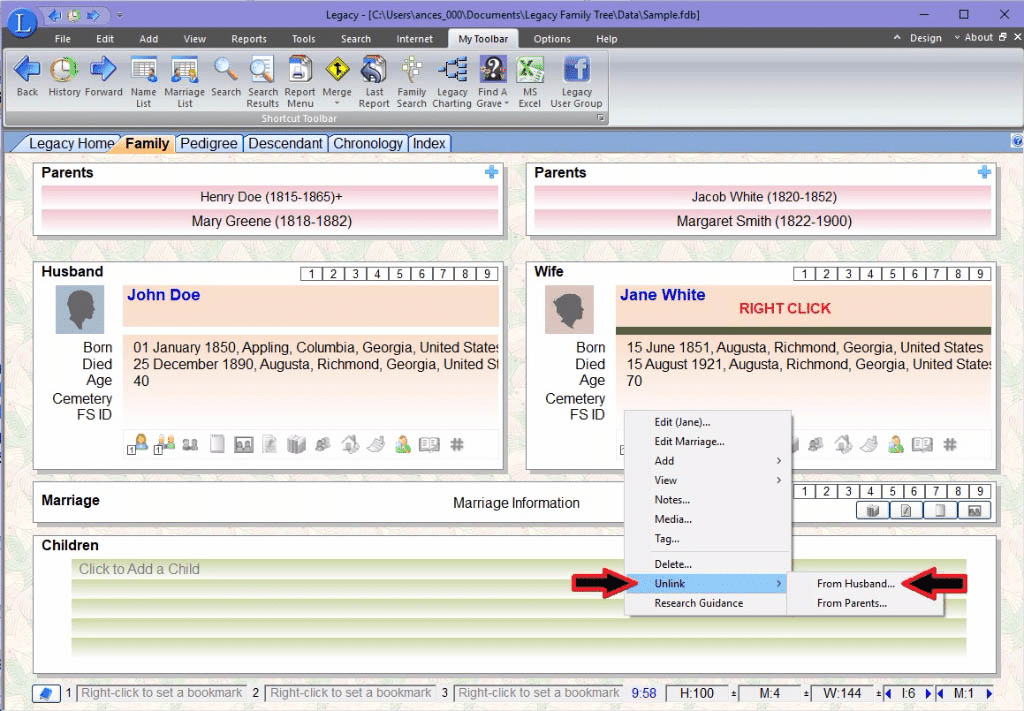Select parent Margaret Smith (1822-1900)

coord(764,221)
